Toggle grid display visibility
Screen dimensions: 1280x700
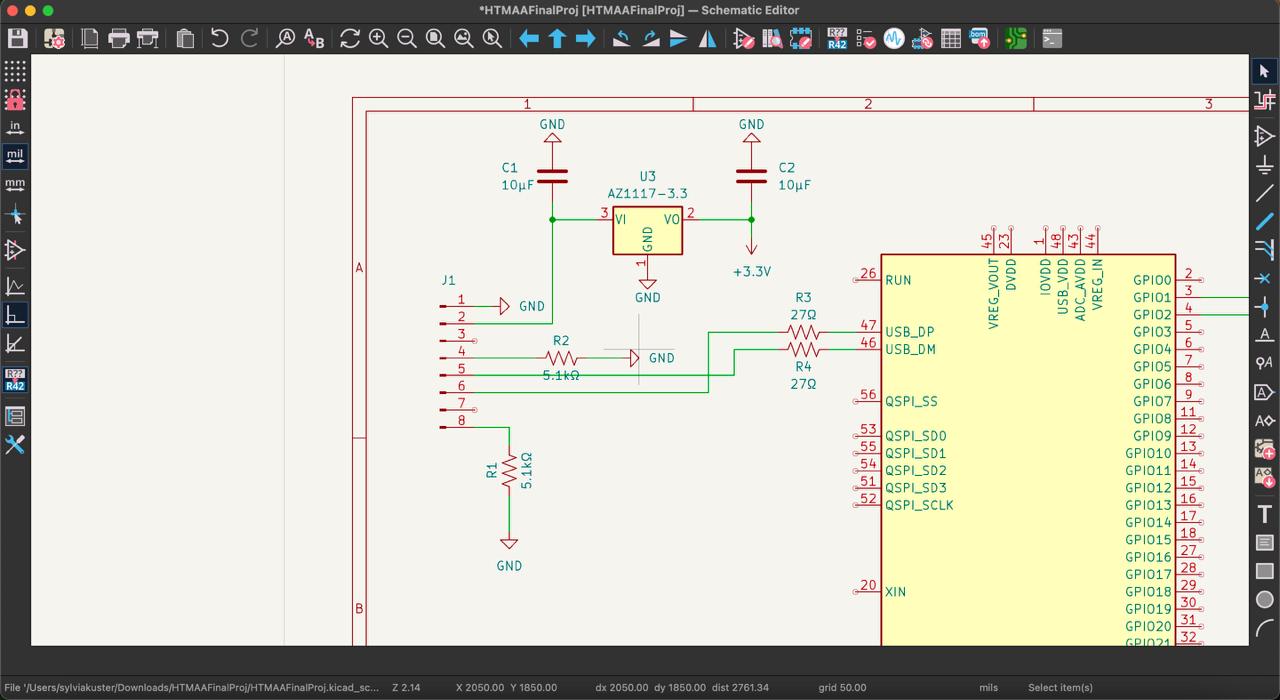pos(15,71)
